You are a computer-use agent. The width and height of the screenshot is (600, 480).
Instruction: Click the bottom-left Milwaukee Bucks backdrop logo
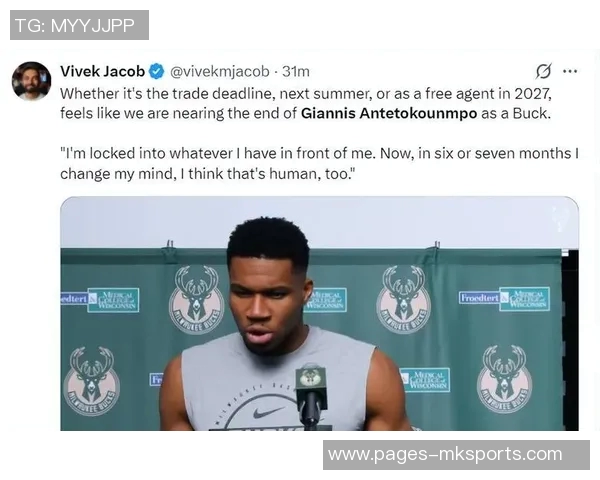[91, 381]
